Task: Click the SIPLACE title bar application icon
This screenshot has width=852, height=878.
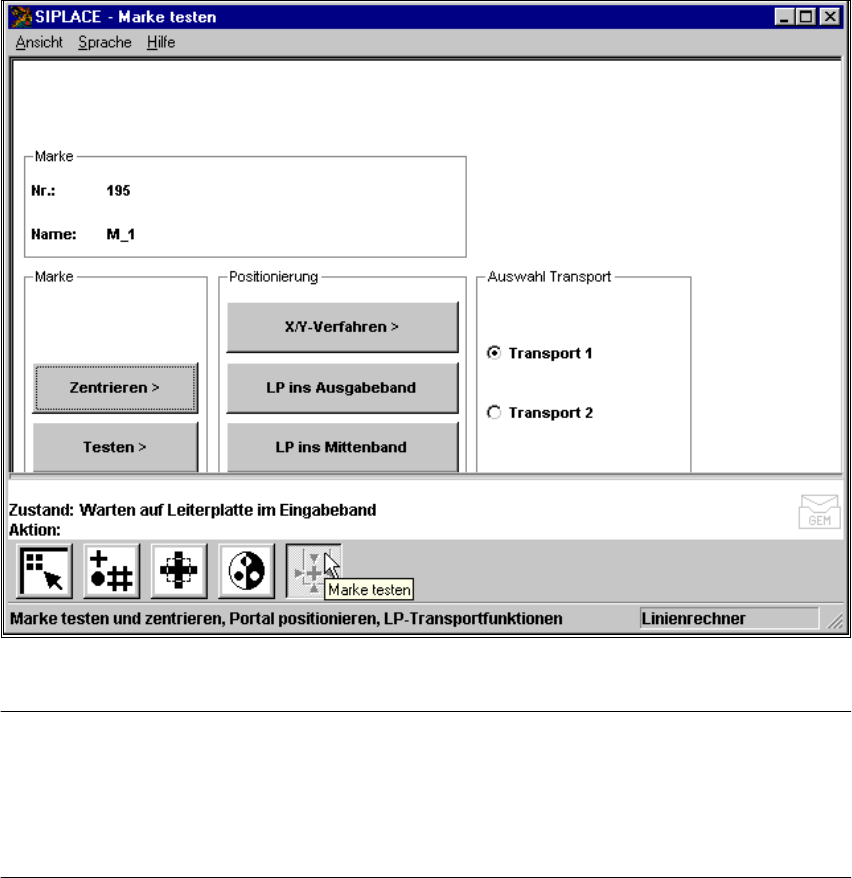Action: pyautogui.click(x=21, y=17)
